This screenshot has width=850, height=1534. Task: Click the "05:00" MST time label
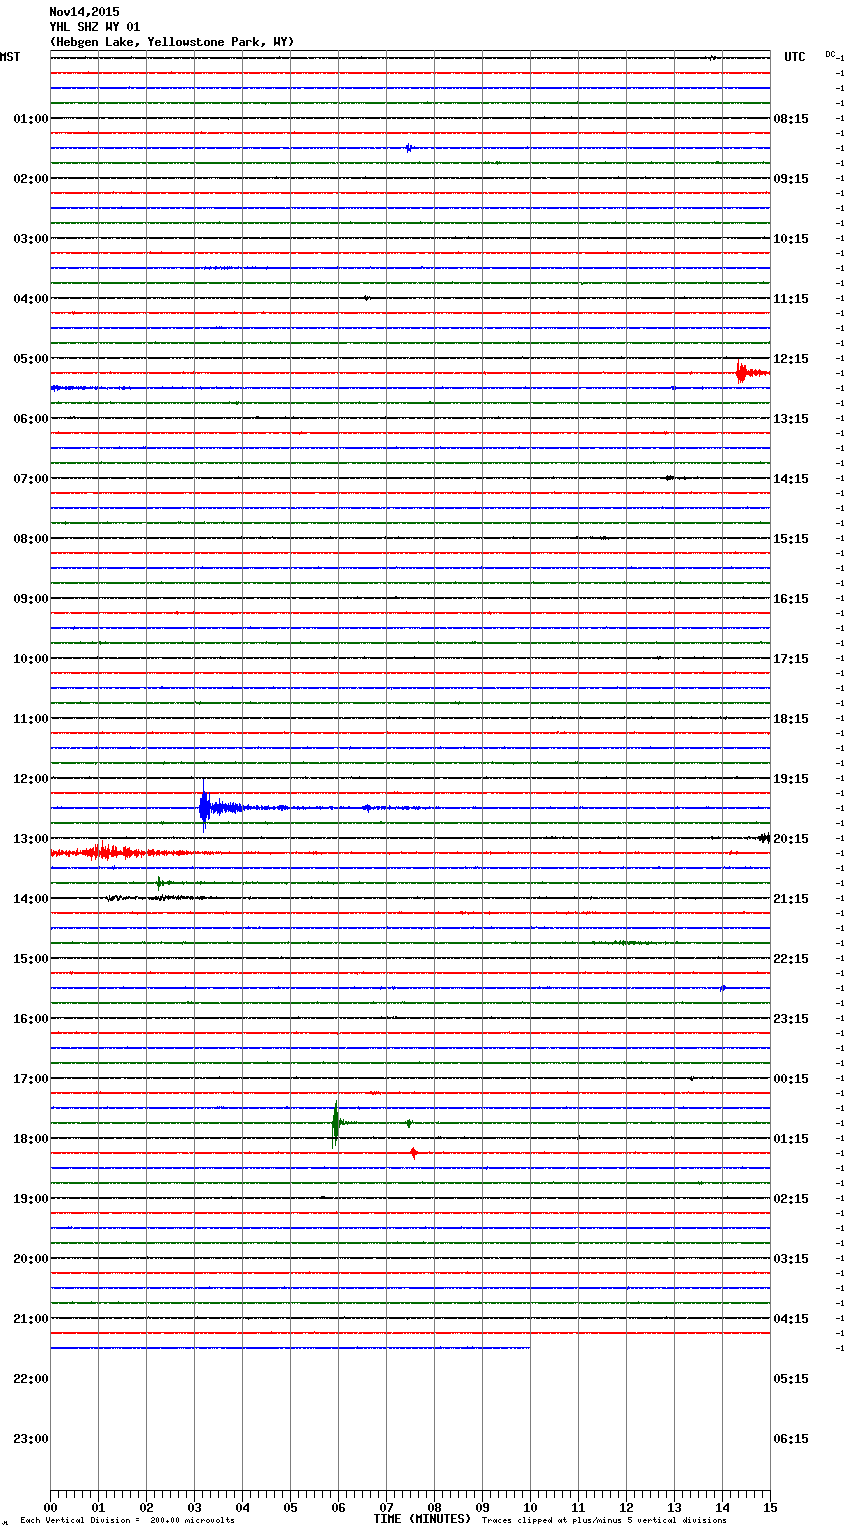(30, 359)
